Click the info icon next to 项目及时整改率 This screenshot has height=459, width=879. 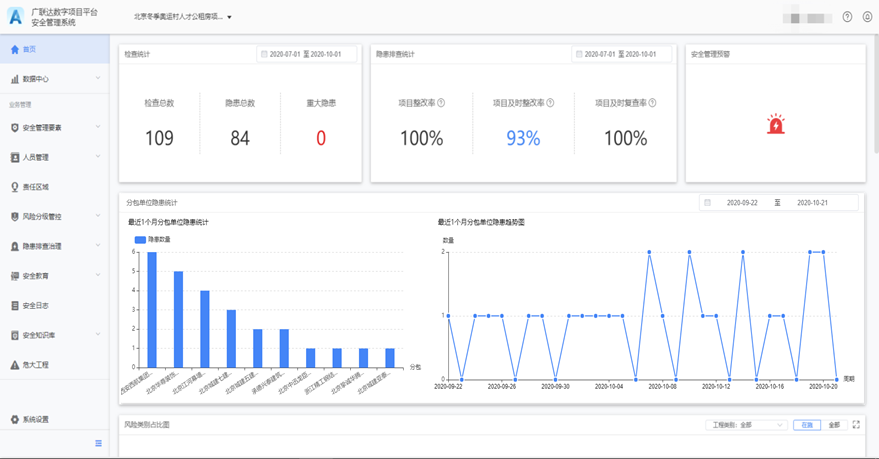[550, 103]
